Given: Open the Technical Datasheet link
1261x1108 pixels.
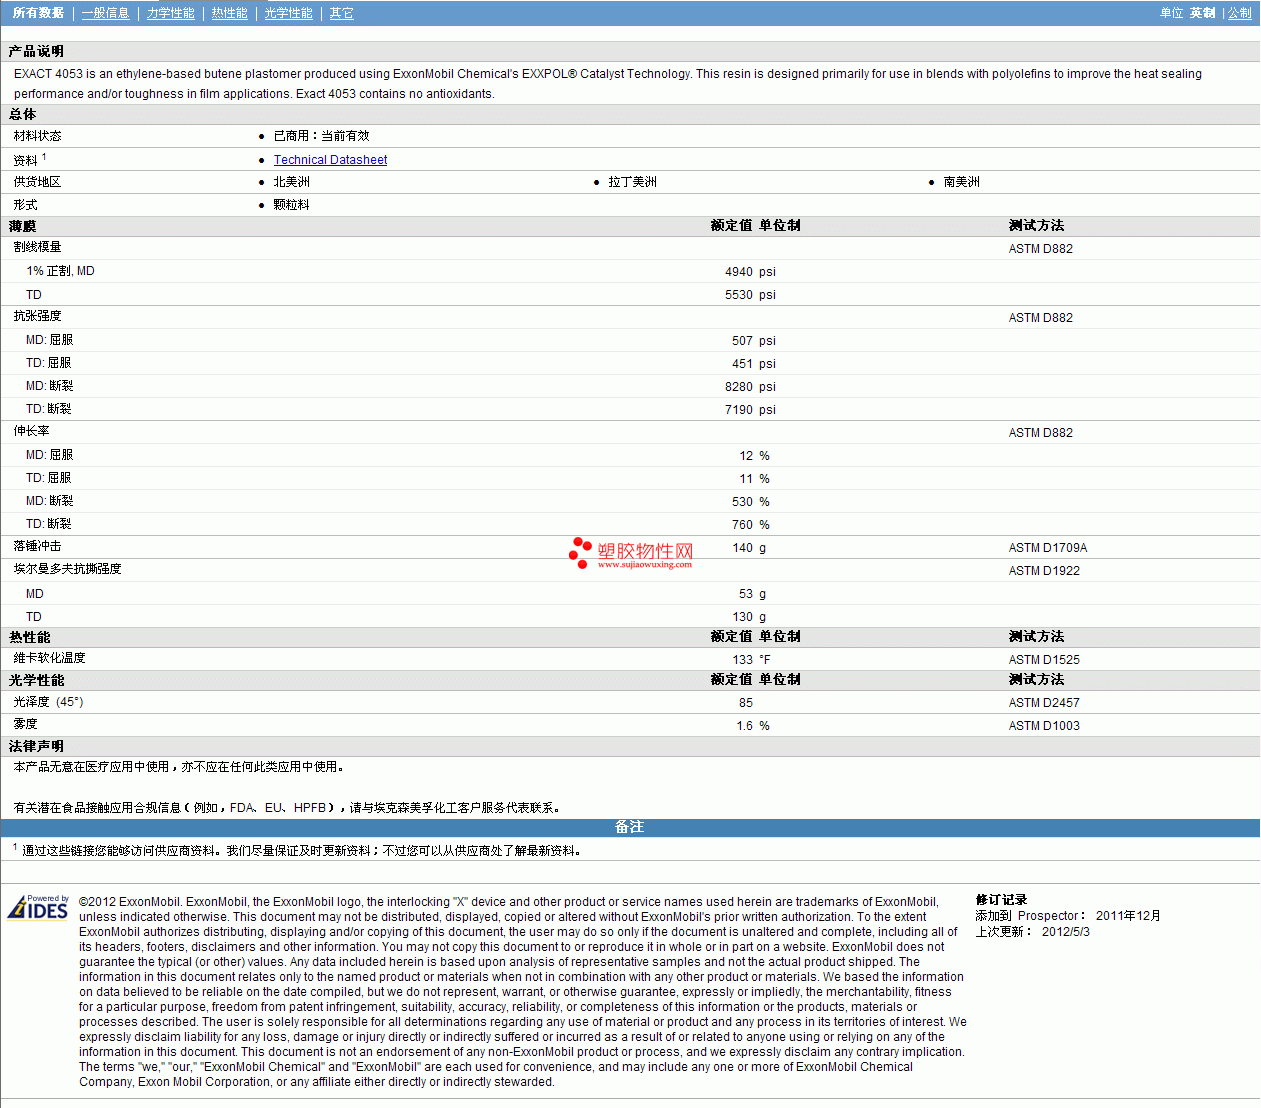Looking at the screenshot, I should [x=331, y=160].
